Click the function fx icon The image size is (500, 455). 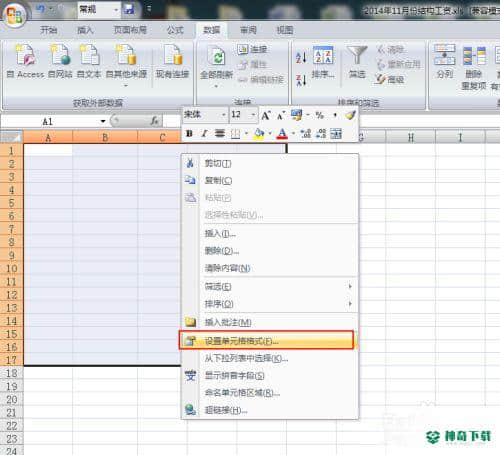[154, 121]
